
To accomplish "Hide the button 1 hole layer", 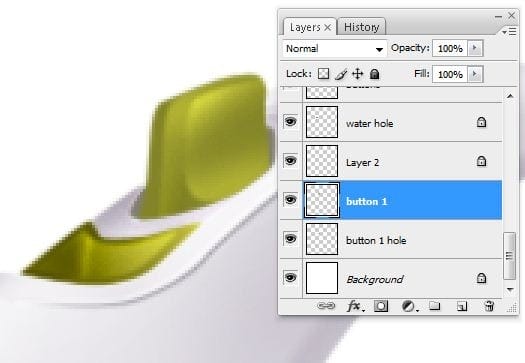I will click(x=290, y=238).
